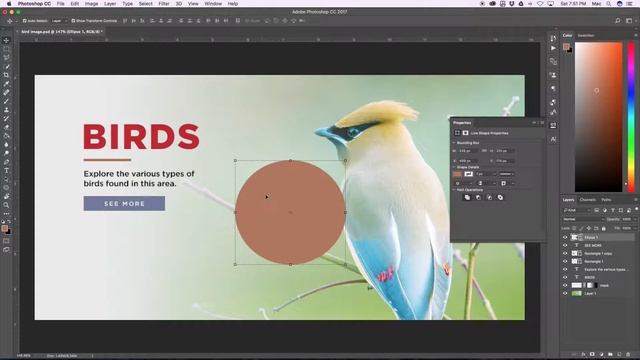
Task: Open the Actions panel play icon
Action: (x=553, y=48)
